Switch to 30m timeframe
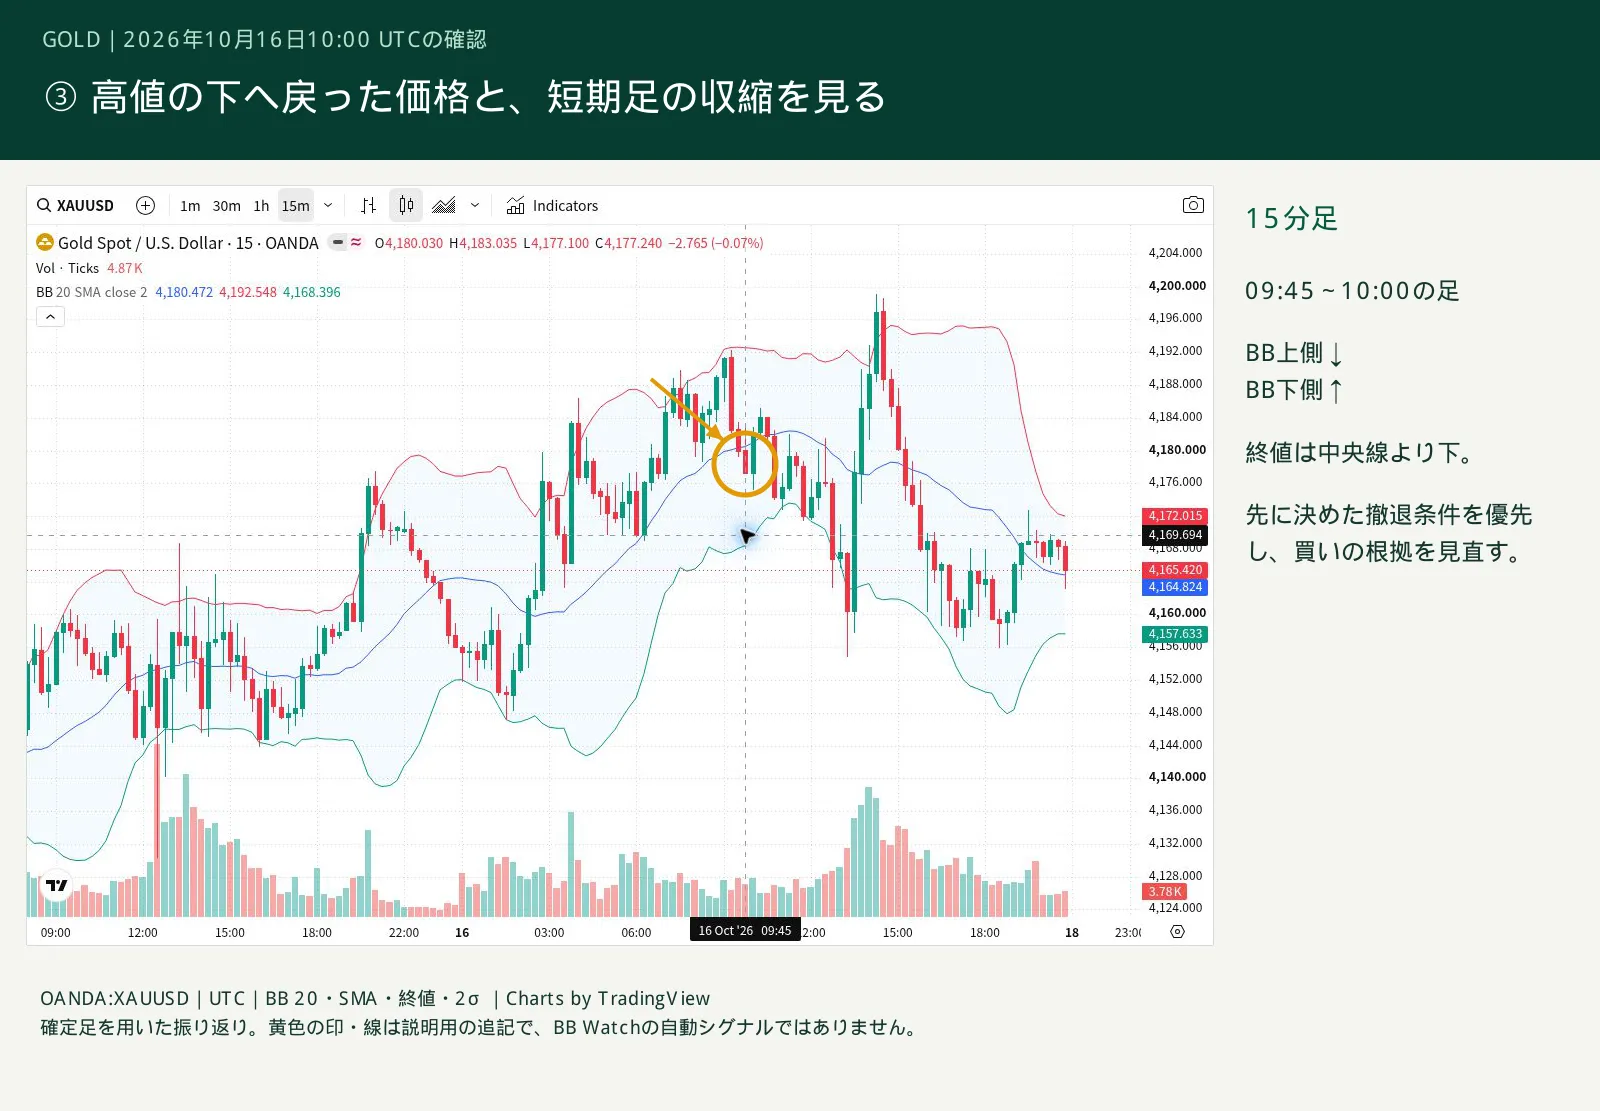Viewport: 1600px width, 1111px height. [x=227, y=206]
